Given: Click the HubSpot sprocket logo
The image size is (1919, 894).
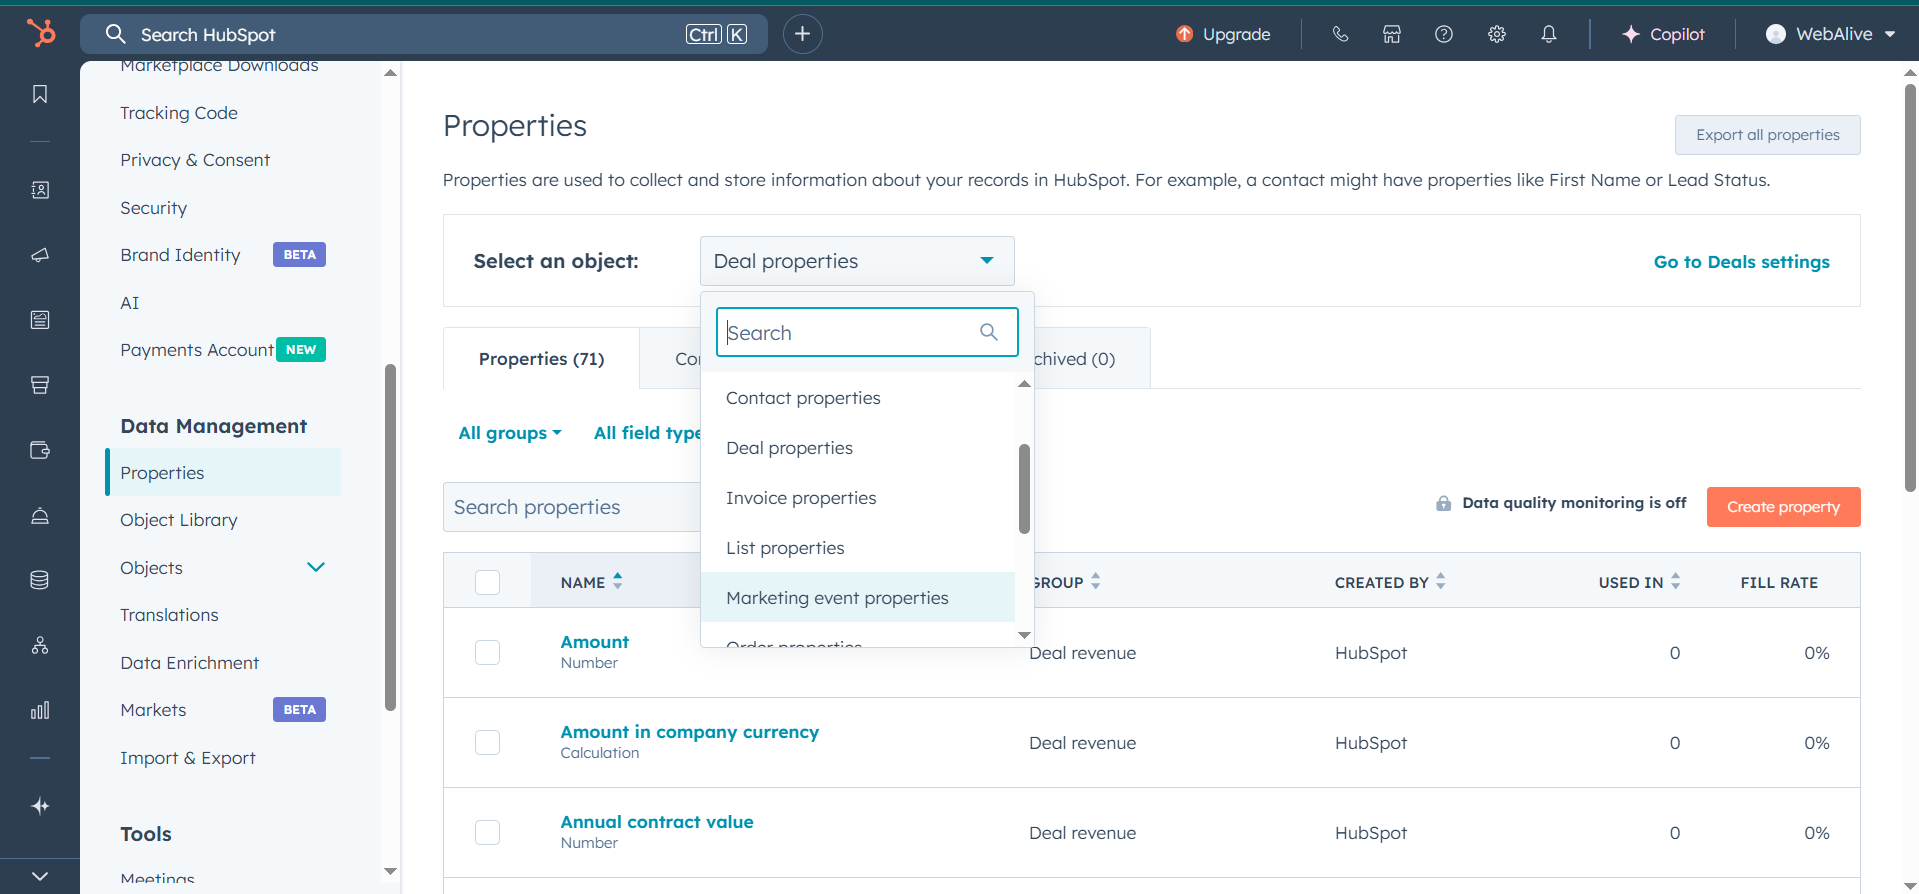Looking at the screenshot, I should [x=41, y=33].
